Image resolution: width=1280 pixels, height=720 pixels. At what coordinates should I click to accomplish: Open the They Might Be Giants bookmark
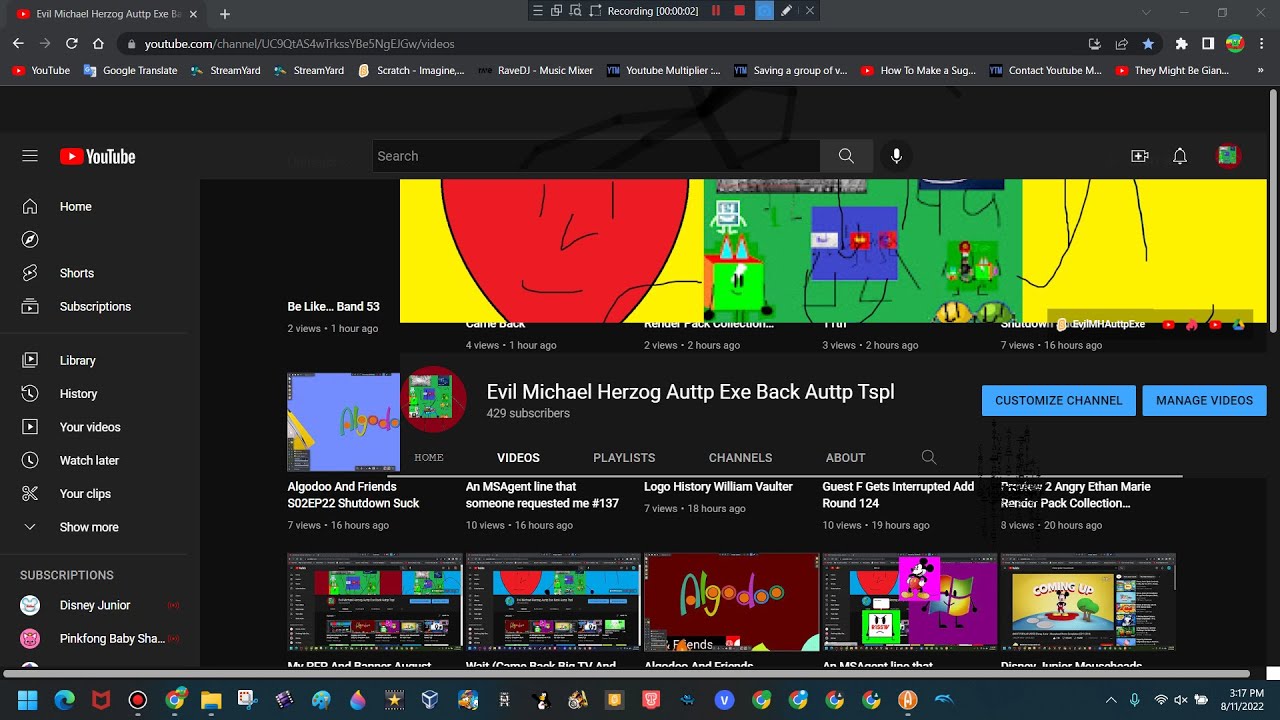point(1173,71)
